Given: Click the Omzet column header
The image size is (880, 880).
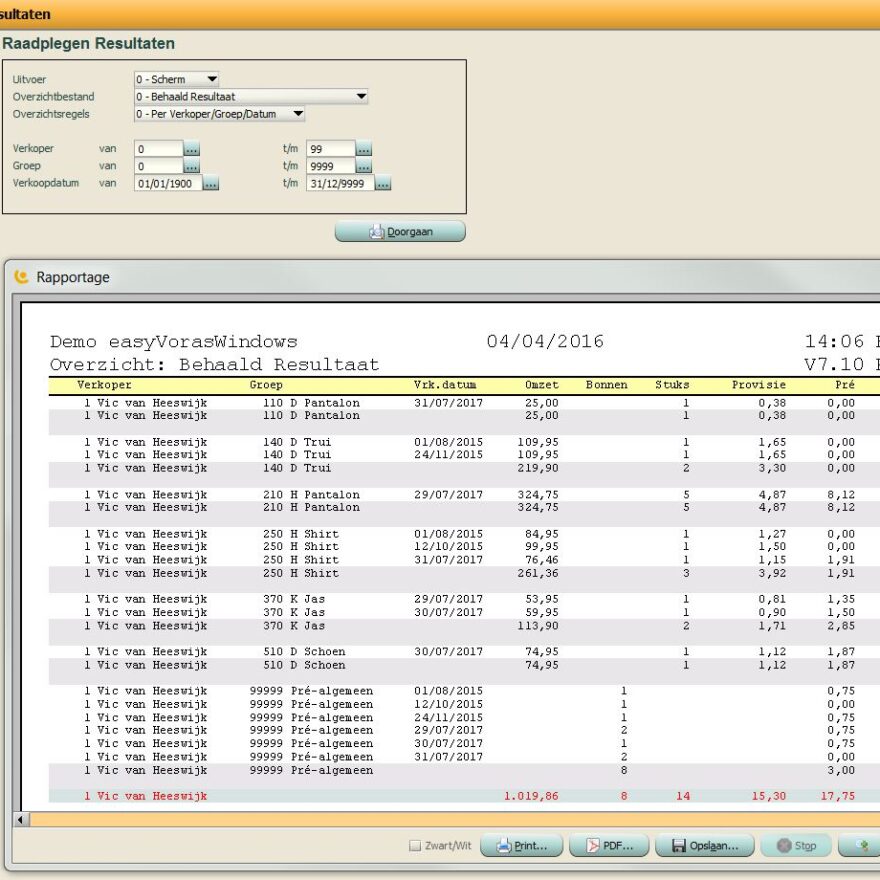Looking at the screenshot, I should coord(542,385).
